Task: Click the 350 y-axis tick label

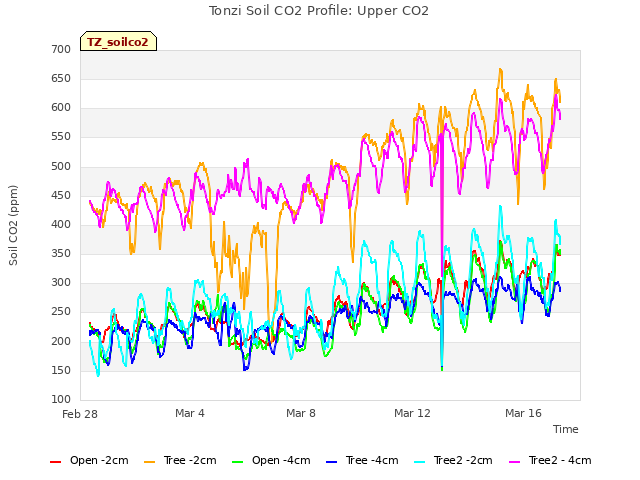Action: pyautogui.click(x=61, y=253)
